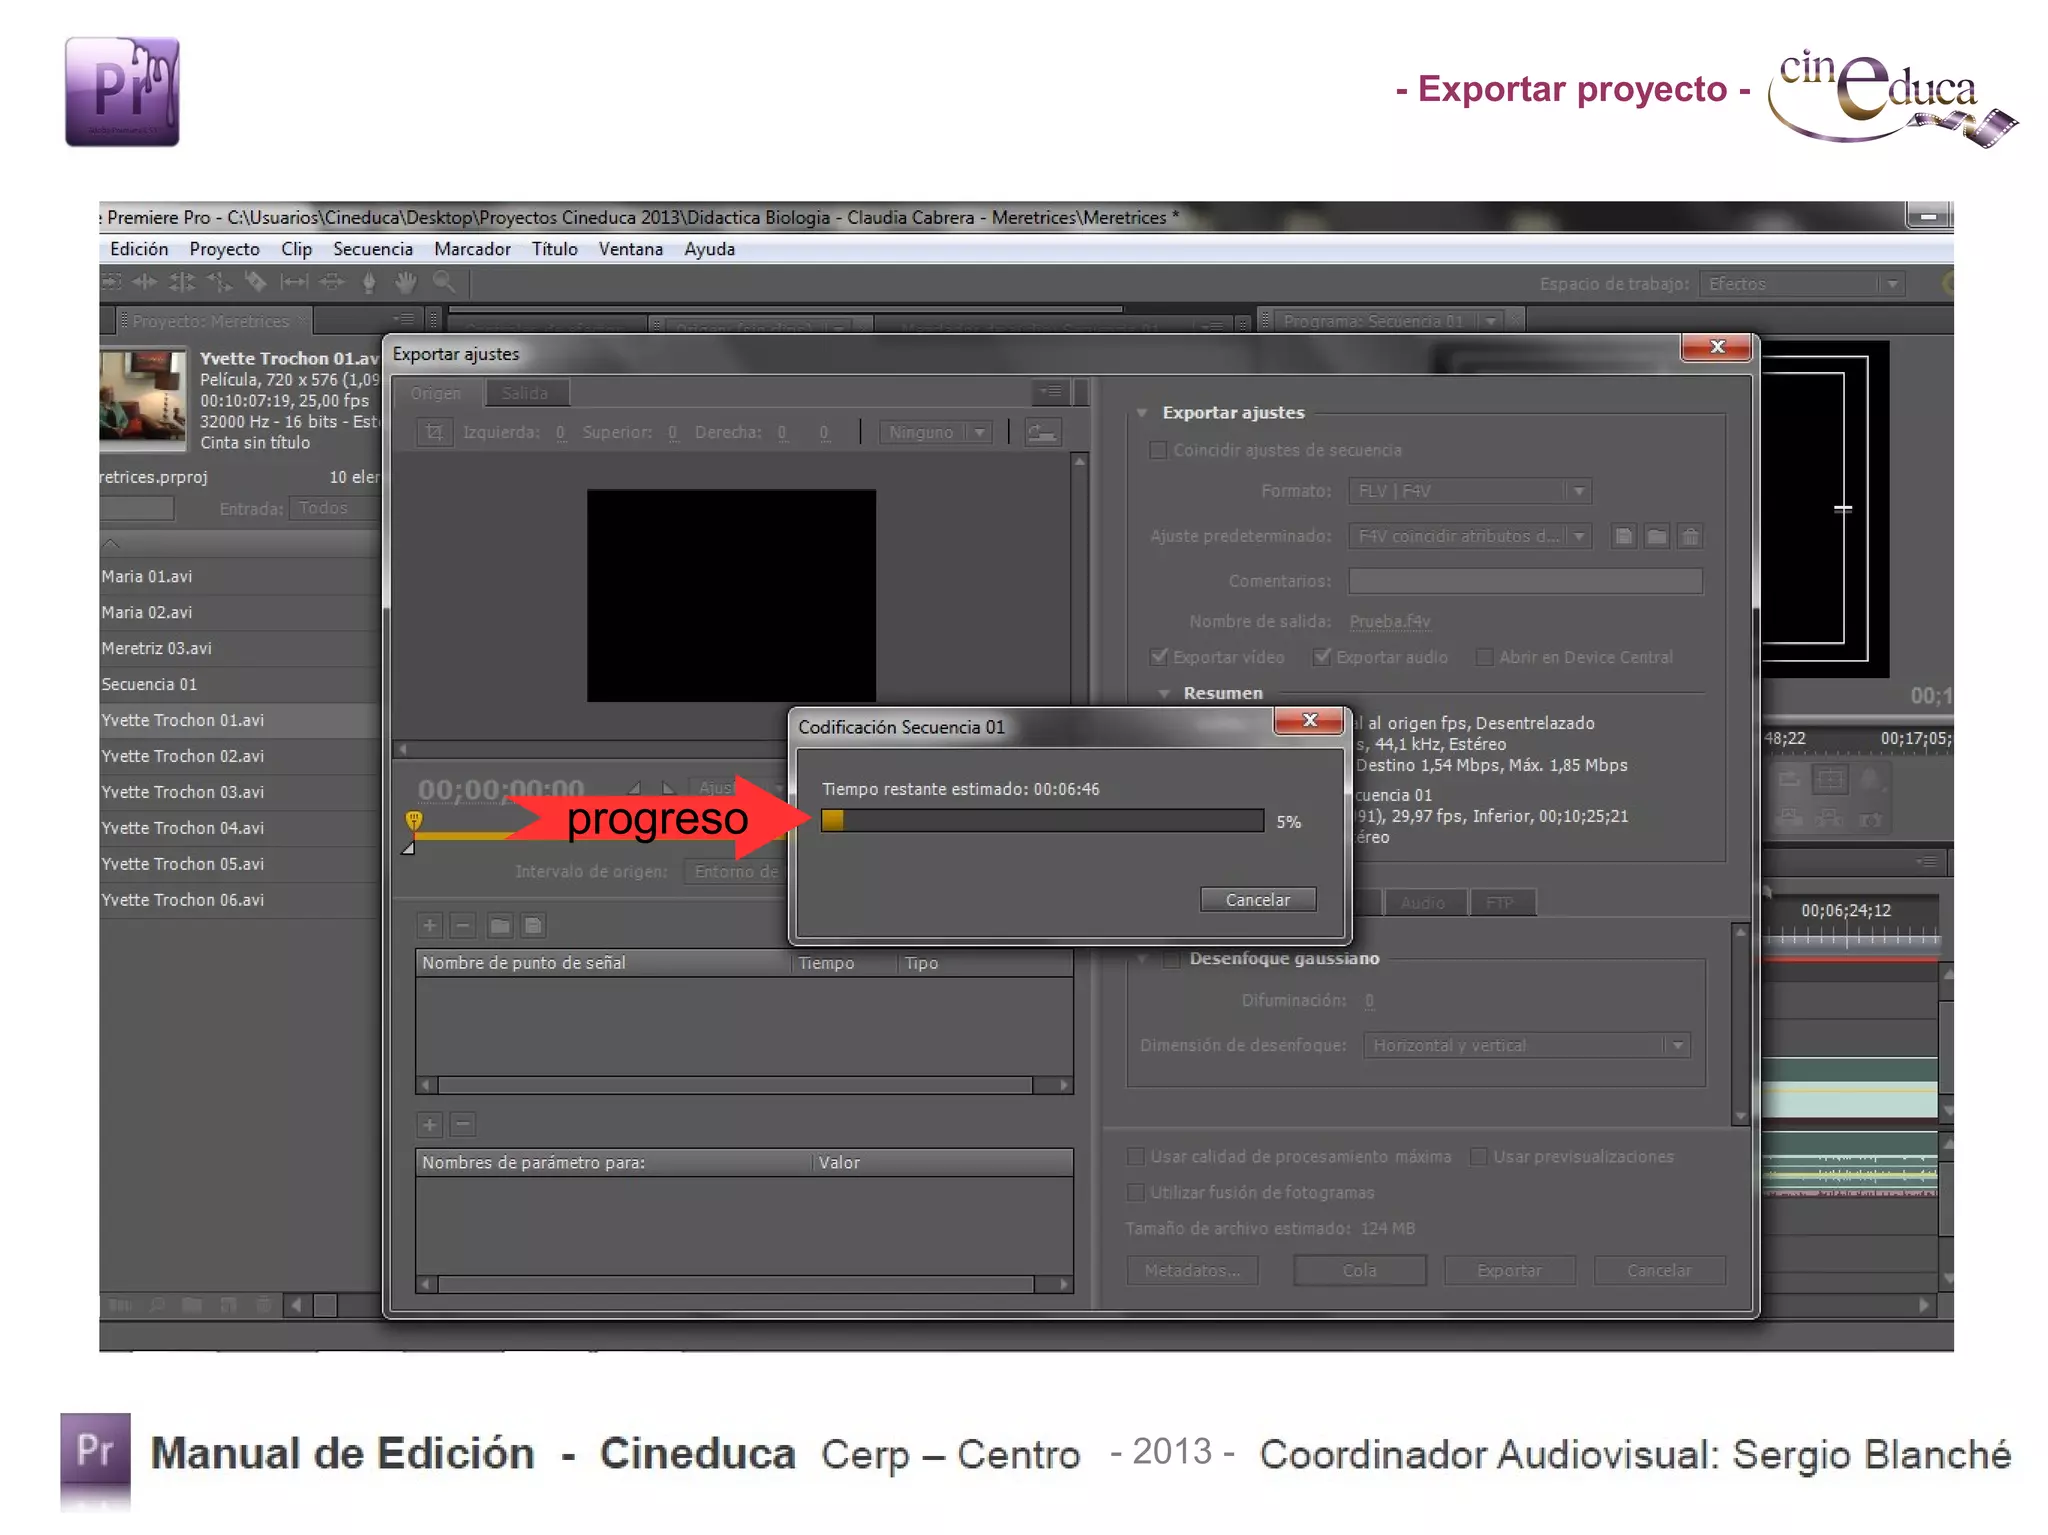
Task: Open the Edición menu
Action: tap(139, 249)
